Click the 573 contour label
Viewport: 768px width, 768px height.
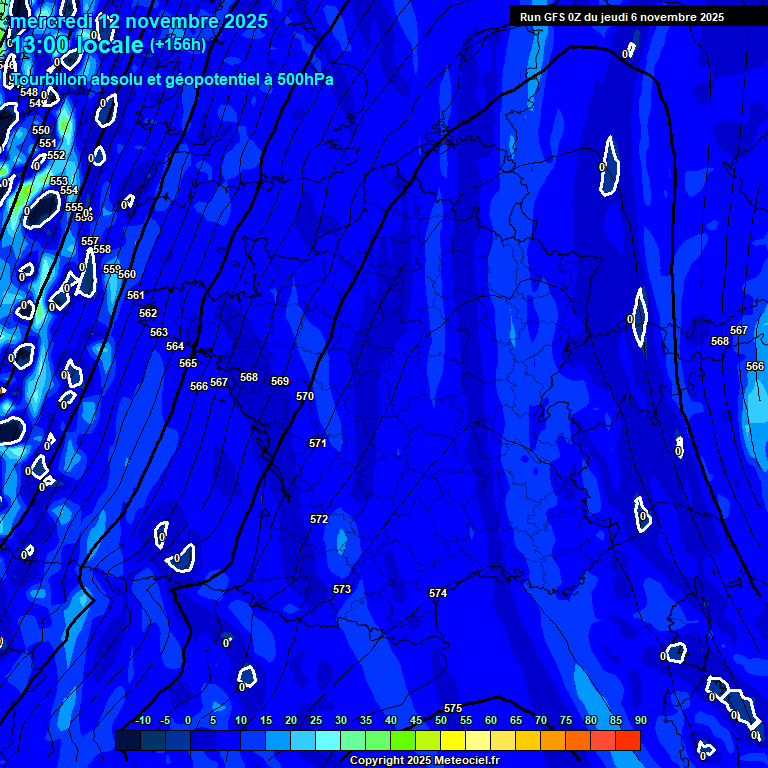(x=342, y=589)
